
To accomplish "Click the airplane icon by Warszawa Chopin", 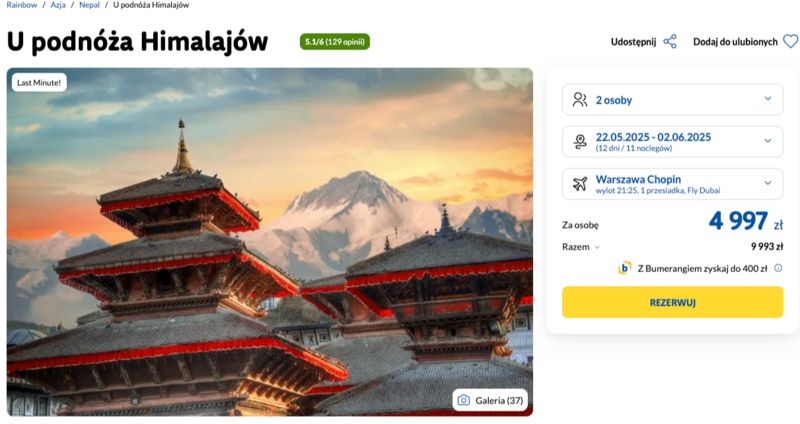I will pyautogui.click(x=580, y=184).
